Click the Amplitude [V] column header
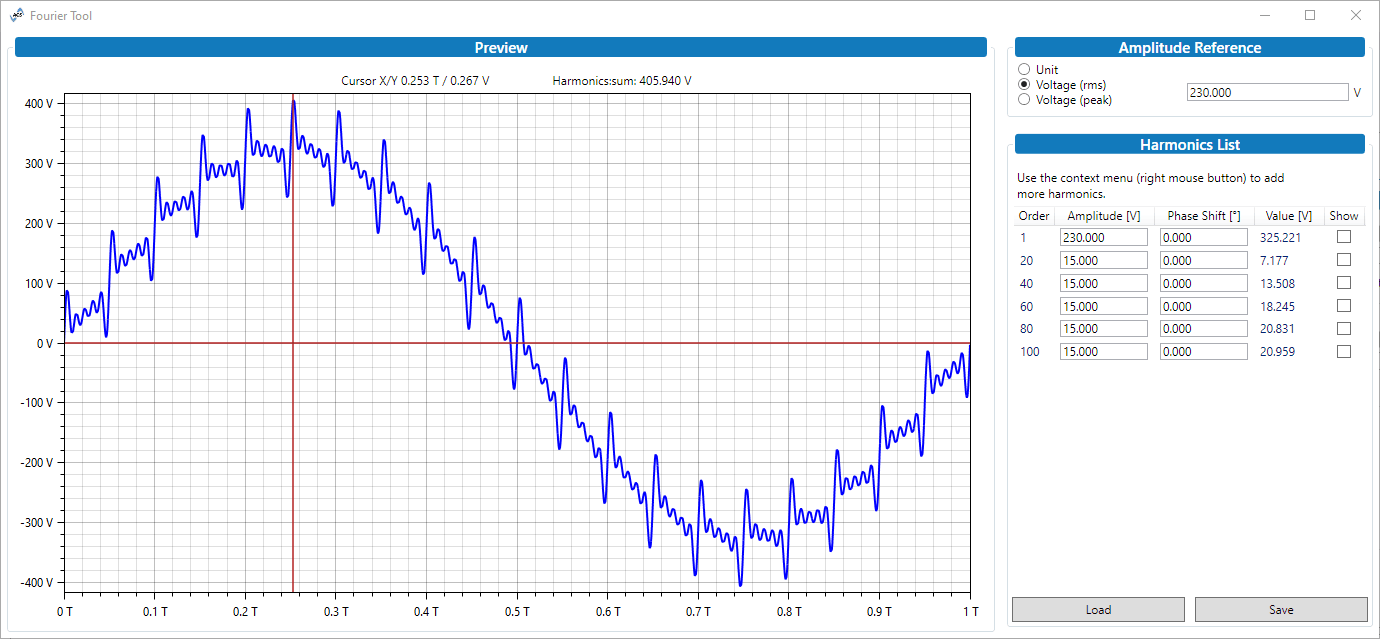Viewport: 1380px width, 639px height. 1104,216
